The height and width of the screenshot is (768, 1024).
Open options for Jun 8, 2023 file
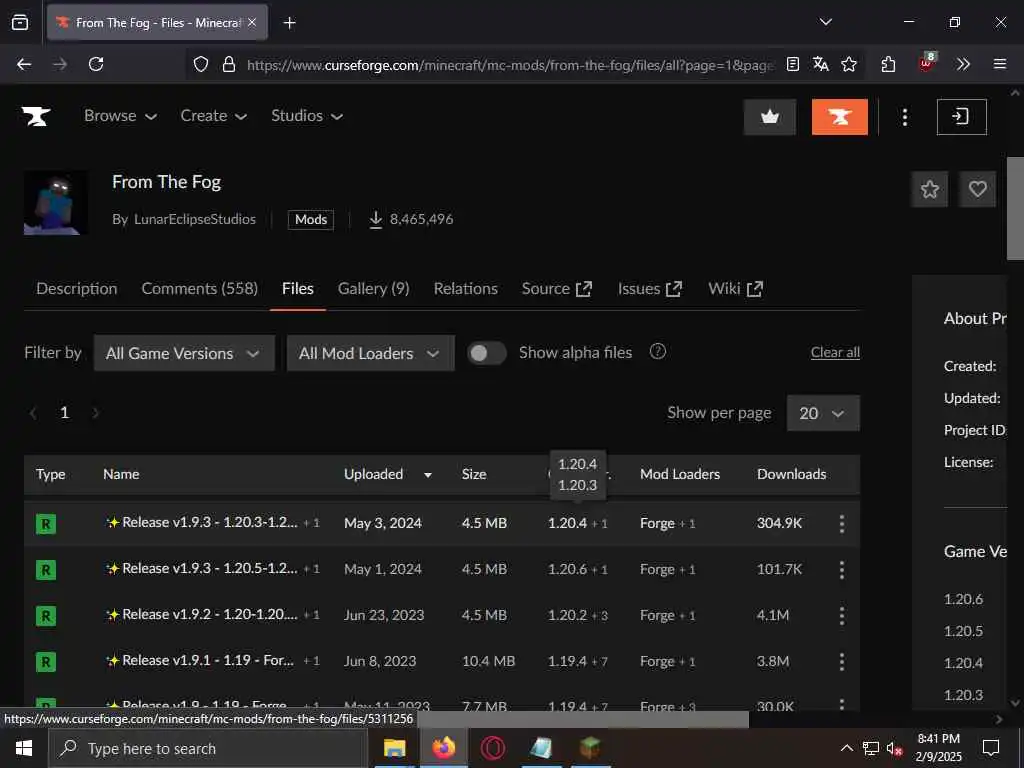coord(842,662)
